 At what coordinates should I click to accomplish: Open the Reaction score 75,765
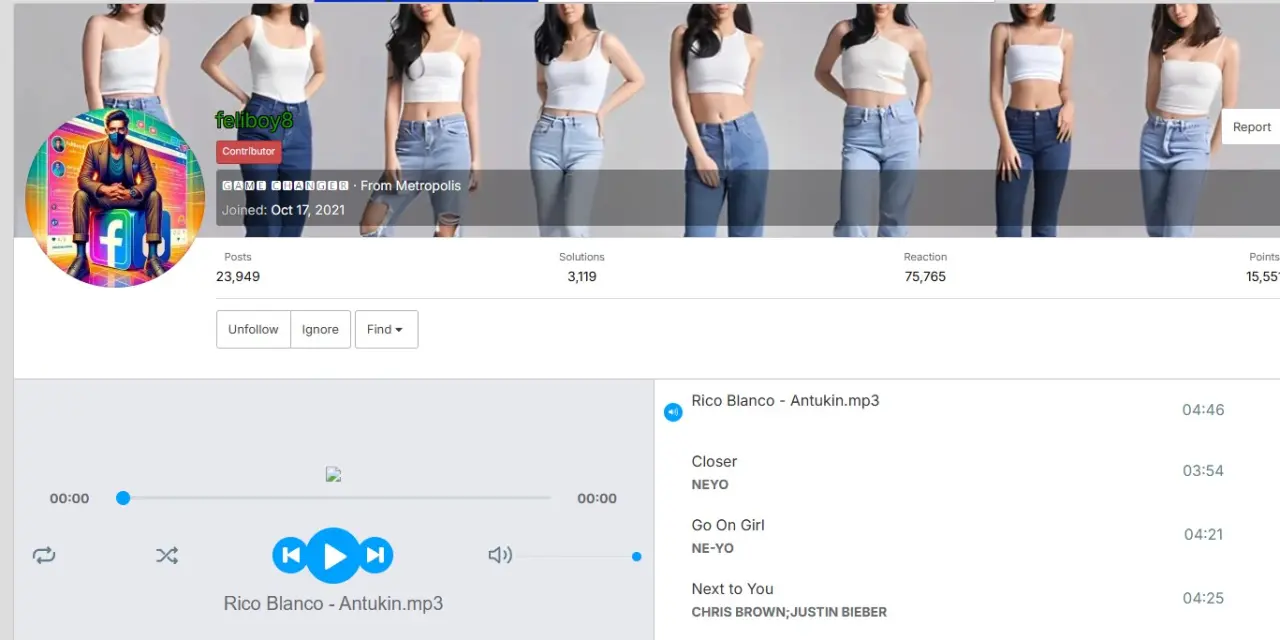tap(925, 276)
